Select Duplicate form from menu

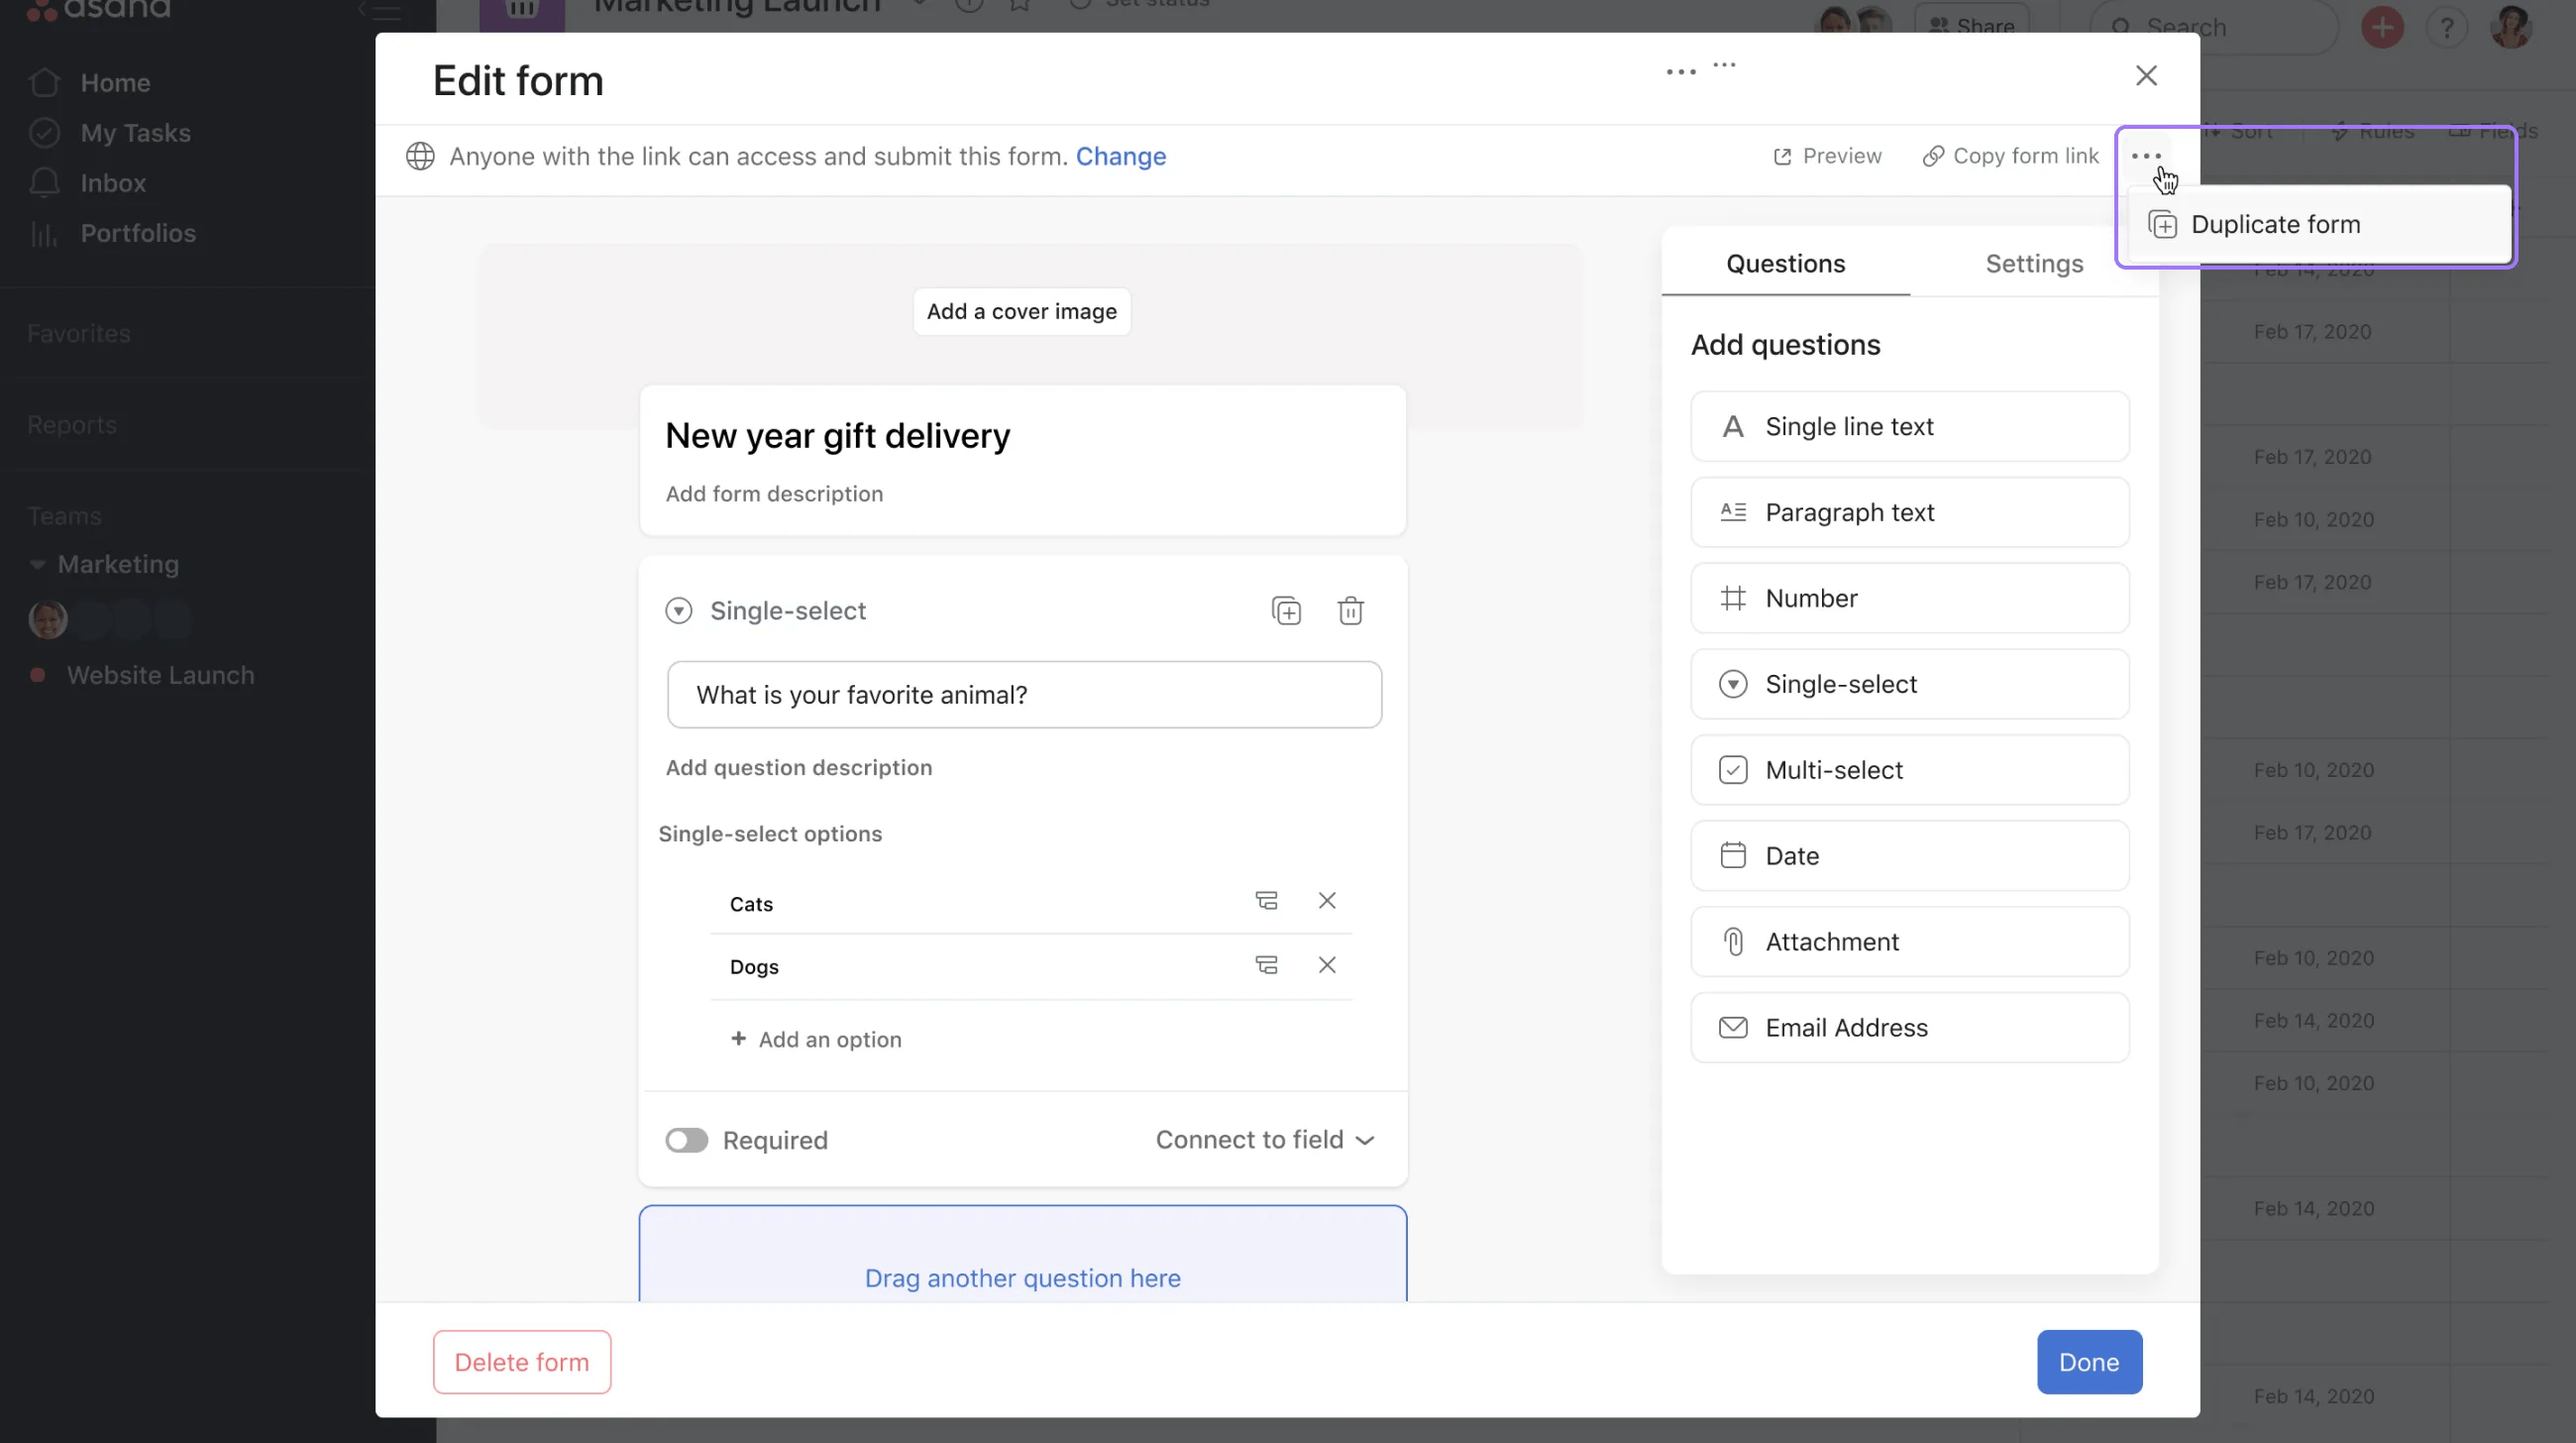[2275, 225]
